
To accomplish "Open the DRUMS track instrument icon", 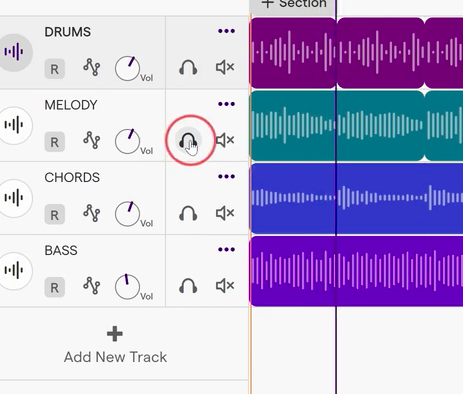I will pyautogui.click(x=14, y=52).
